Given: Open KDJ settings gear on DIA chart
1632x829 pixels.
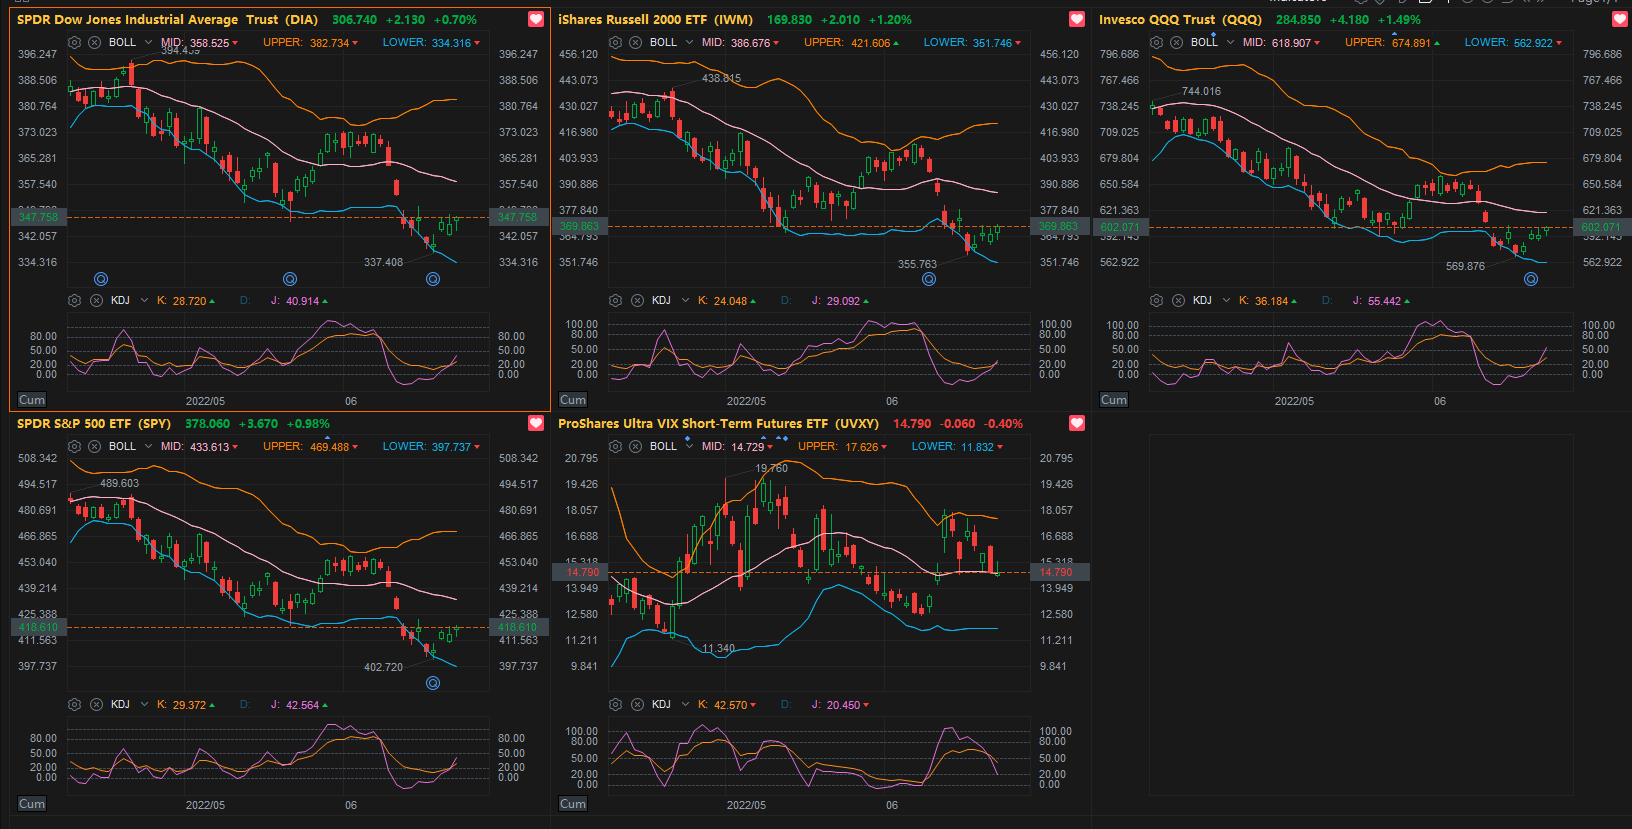Looking at the screenshot, I should pyautogui.click(x=74, y=301).
